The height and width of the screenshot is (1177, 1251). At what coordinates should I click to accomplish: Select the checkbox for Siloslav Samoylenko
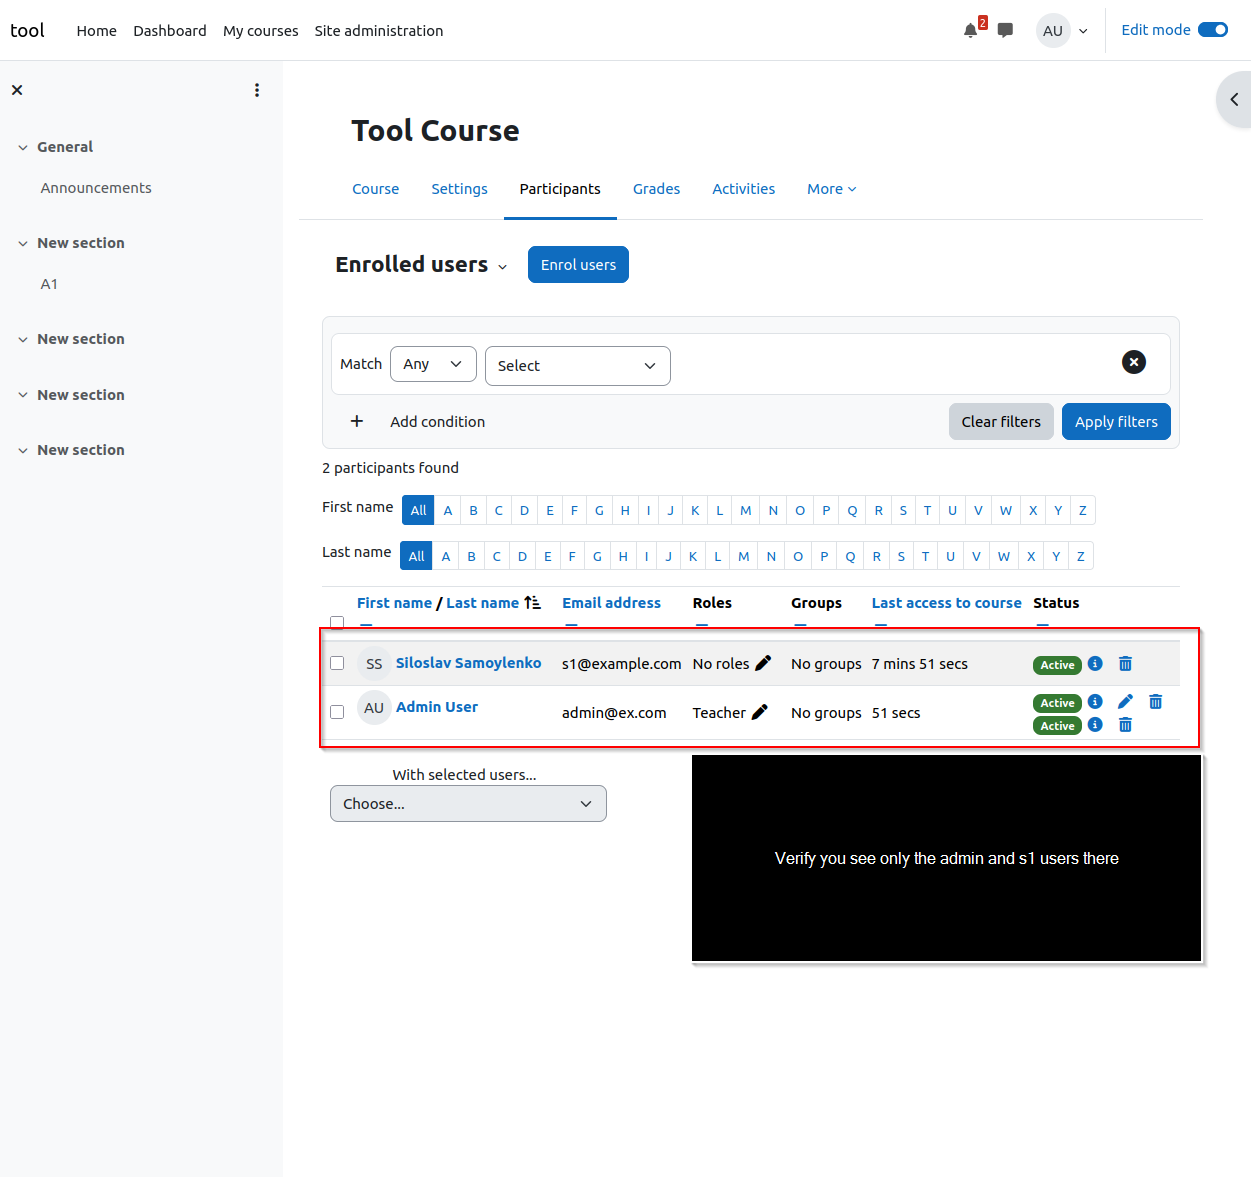337,663
